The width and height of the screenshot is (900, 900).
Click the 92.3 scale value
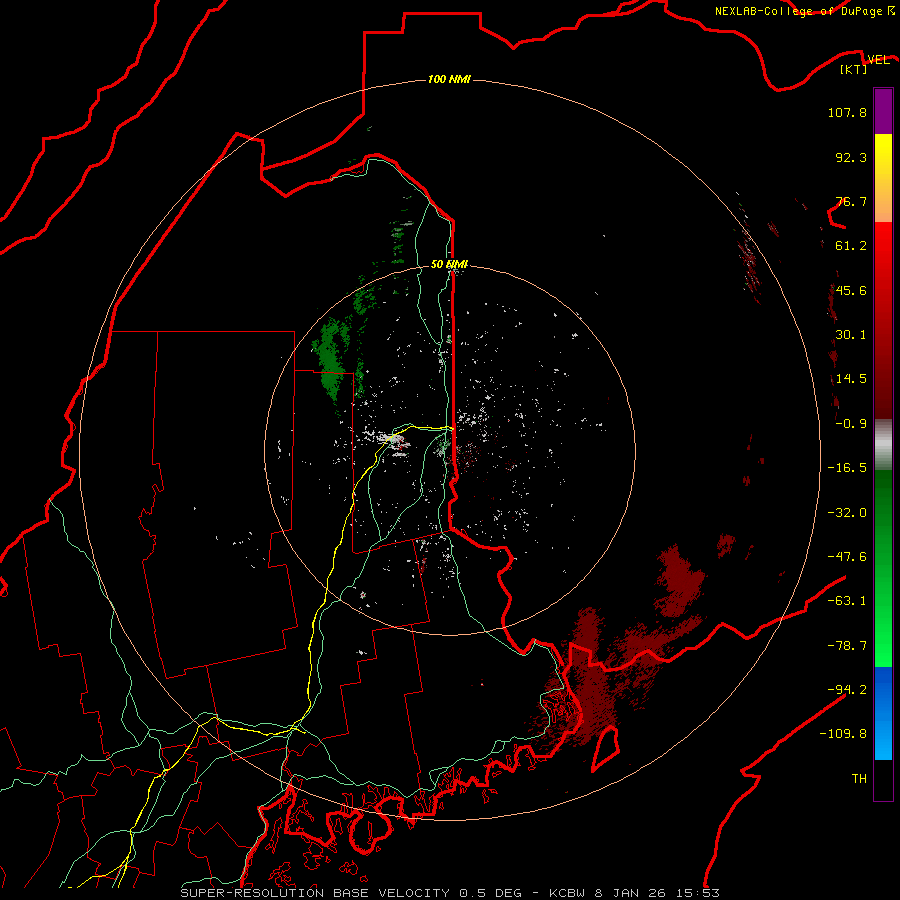[851, 157]
